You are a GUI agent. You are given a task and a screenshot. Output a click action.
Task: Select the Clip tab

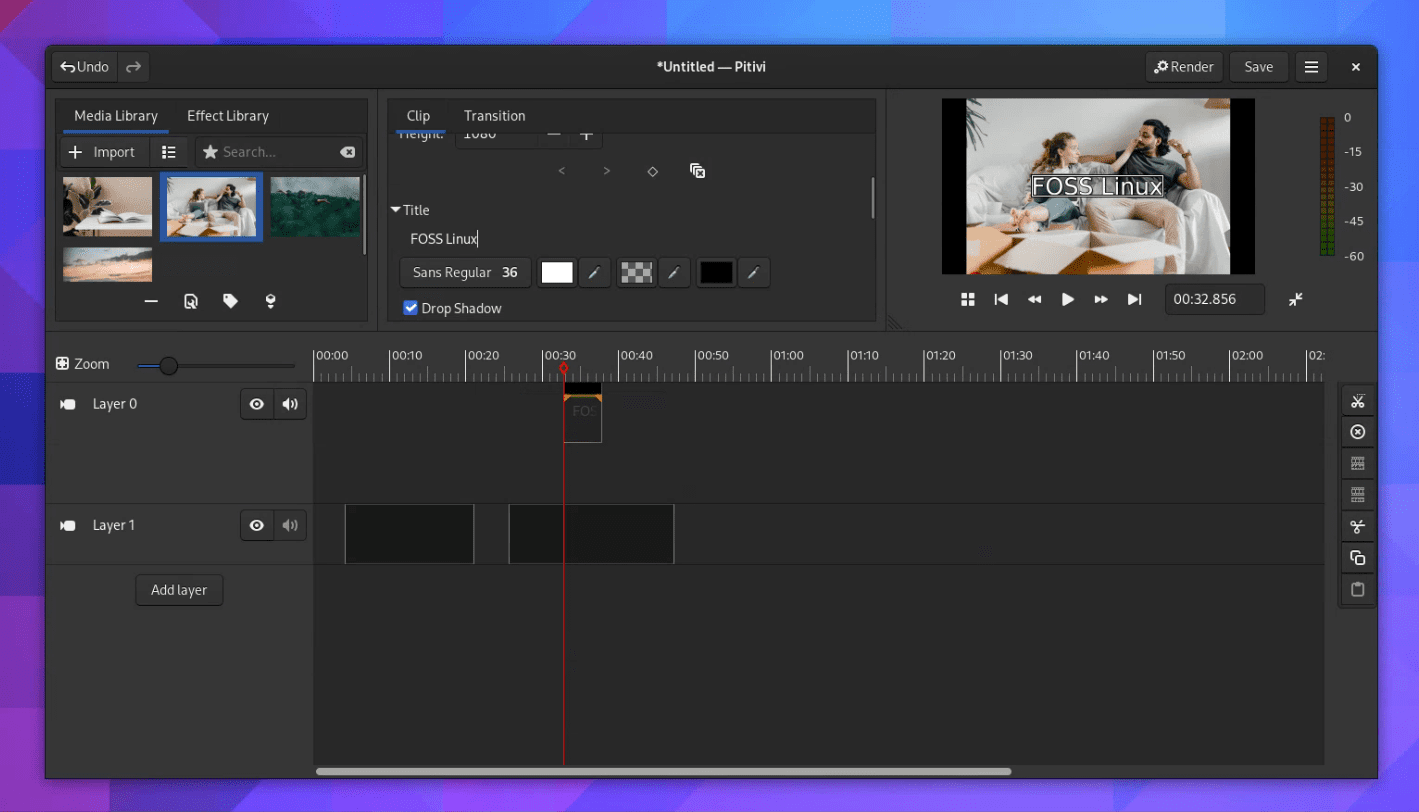[418, 116]
